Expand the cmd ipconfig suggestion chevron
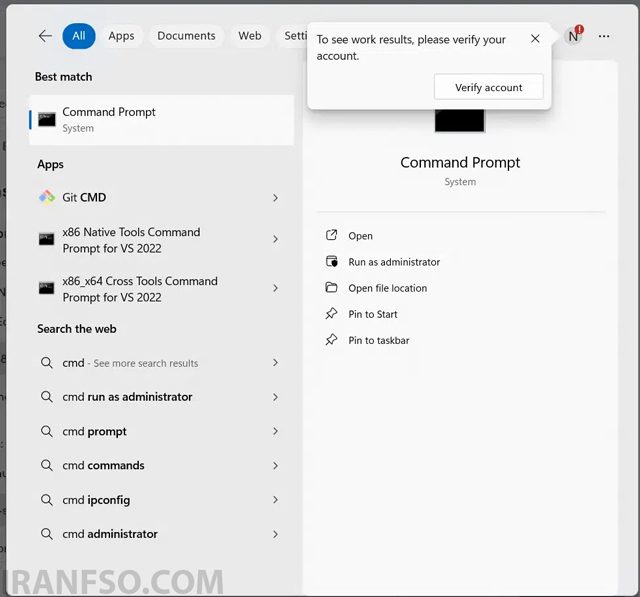 coord(276,500)
